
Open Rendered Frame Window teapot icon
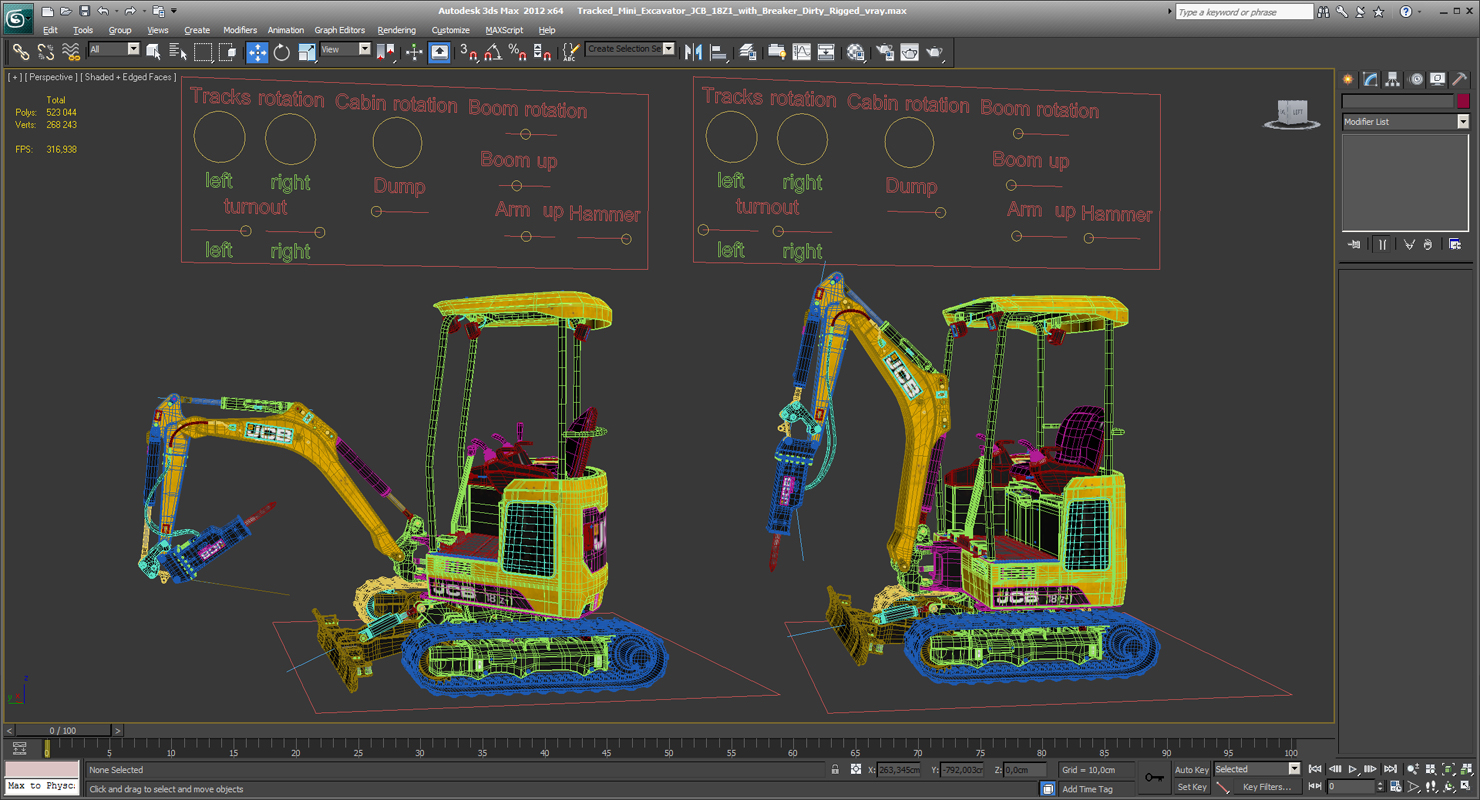(910, 52)
